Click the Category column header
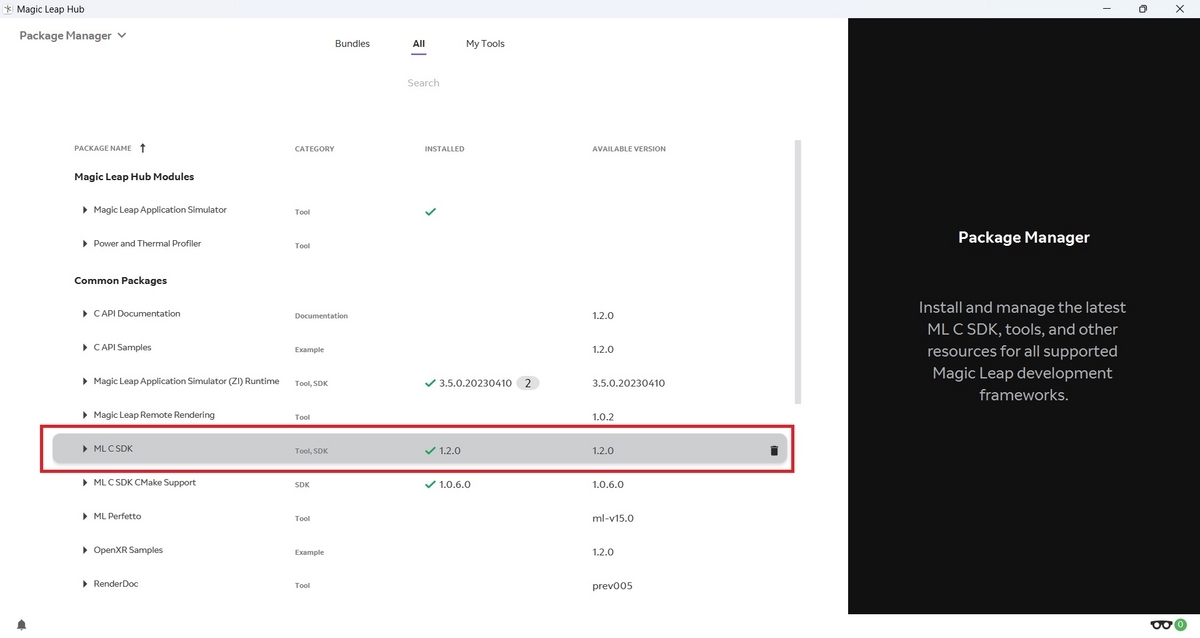 click(314, 149)
